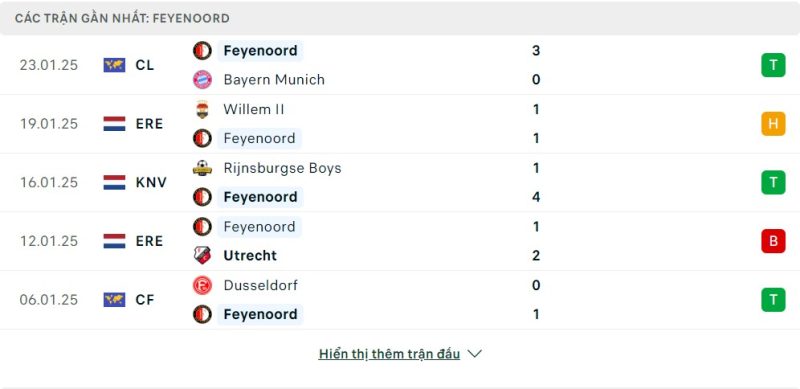Click the Feyenoord crest in the 23.01.25 match
This screenshot has height=389, width=800.
203,51
